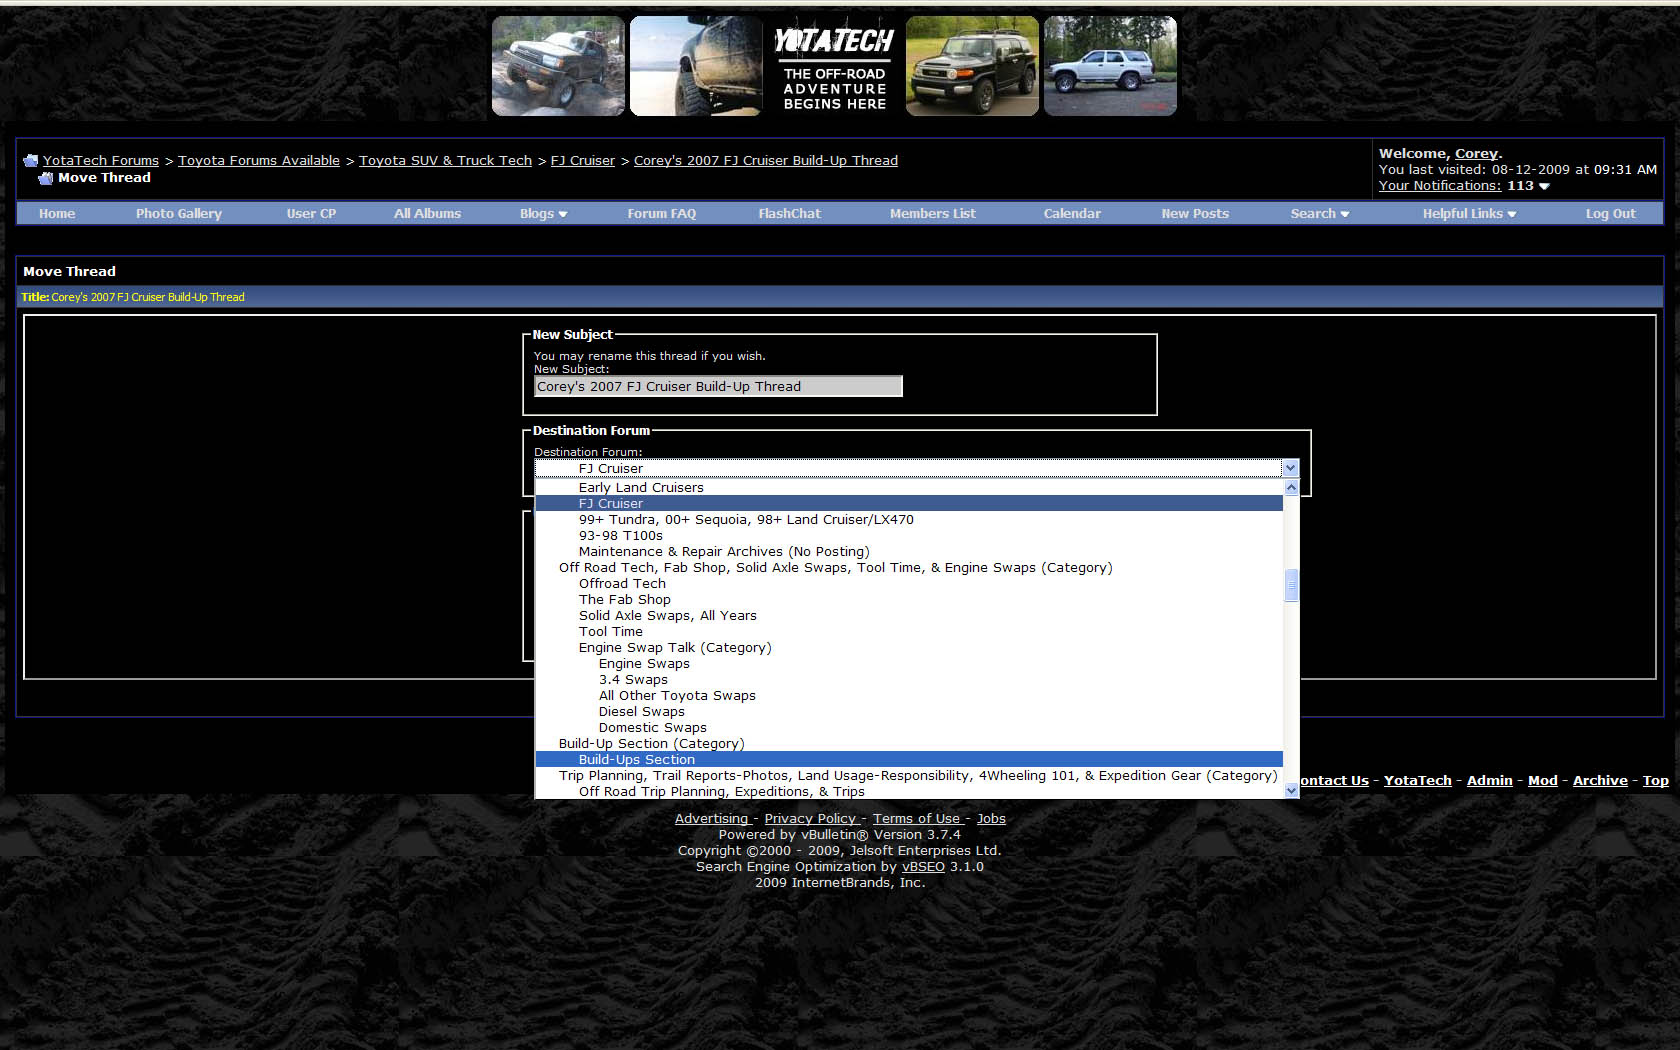Viewport: 1680px width, 1050px height.
Task: Open Members List
Action: (x=933, y=214)
